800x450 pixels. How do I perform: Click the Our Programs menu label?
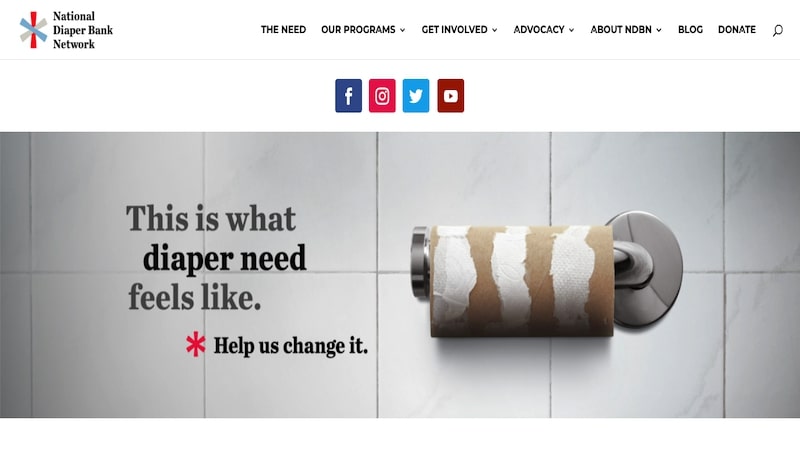point(358,30)
